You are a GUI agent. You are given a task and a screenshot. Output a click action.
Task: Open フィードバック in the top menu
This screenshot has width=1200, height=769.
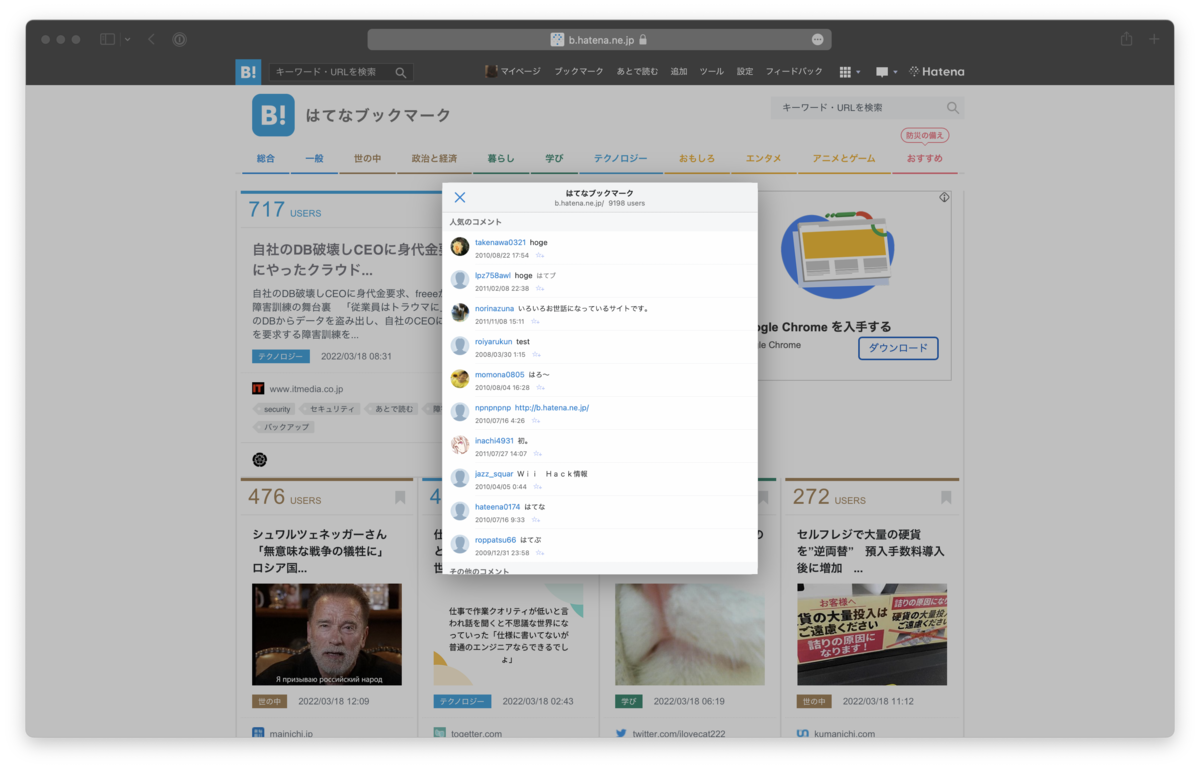794,72
